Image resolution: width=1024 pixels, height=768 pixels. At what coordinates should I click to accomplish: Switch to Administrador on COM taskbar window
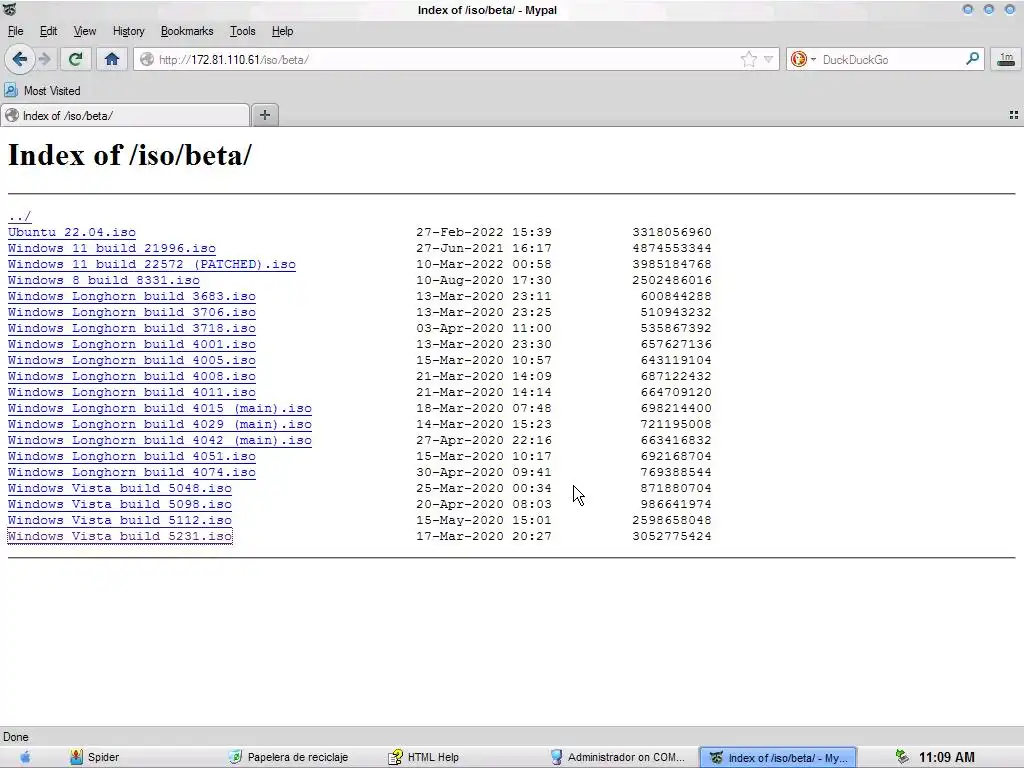tap(617, 757)
